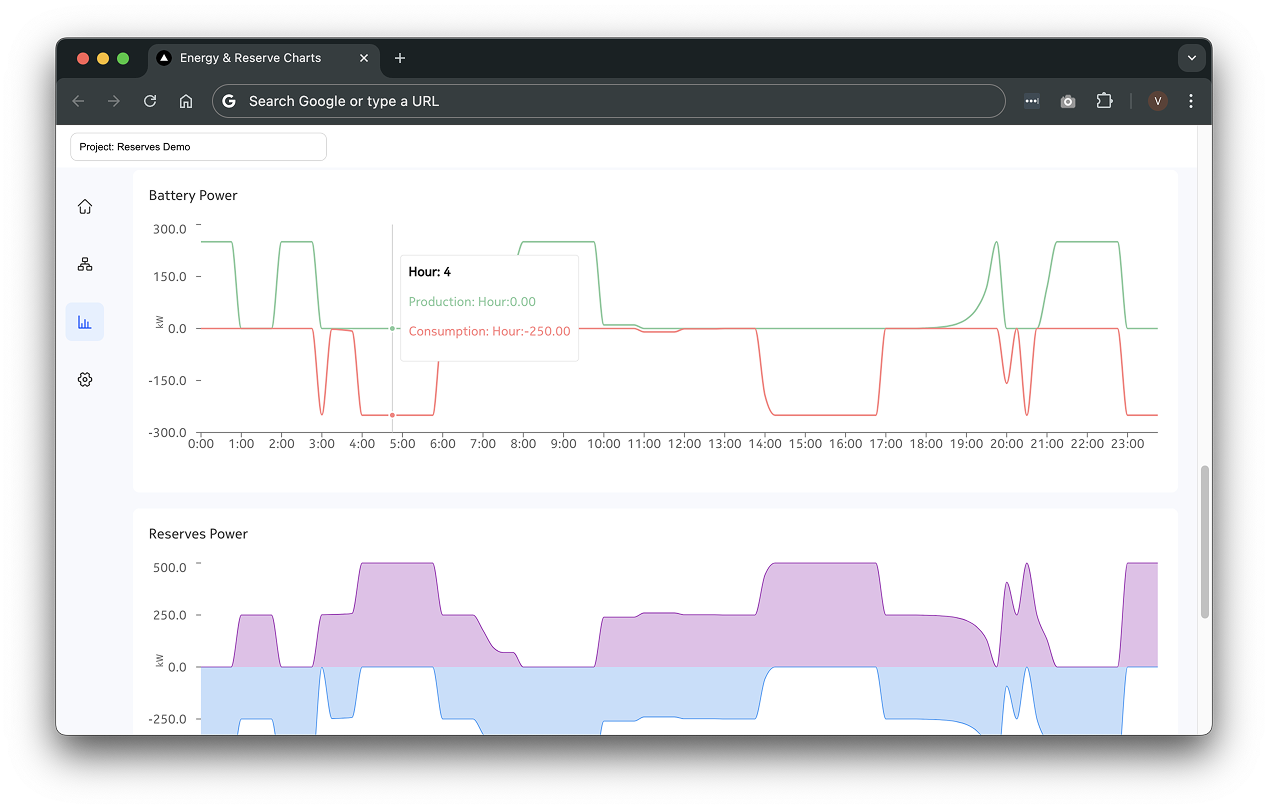The height and width of the screenshot is (809, 1268).
Task: Open the settings gear in the sidebar
Action: point(85,380)
